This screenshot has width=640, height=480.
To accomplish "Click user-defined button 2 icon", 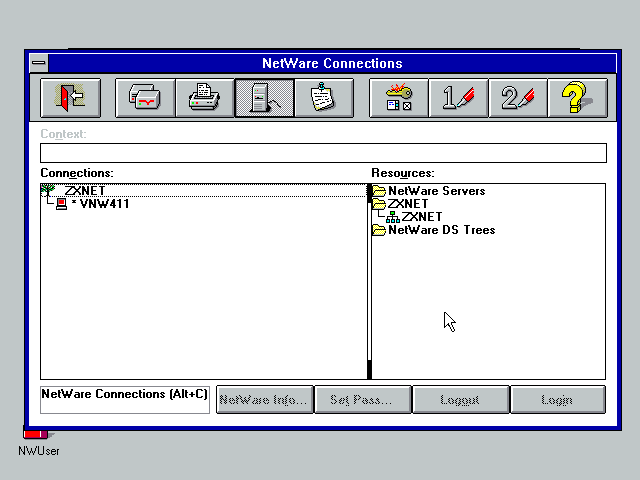I will [x=518, y=98].
